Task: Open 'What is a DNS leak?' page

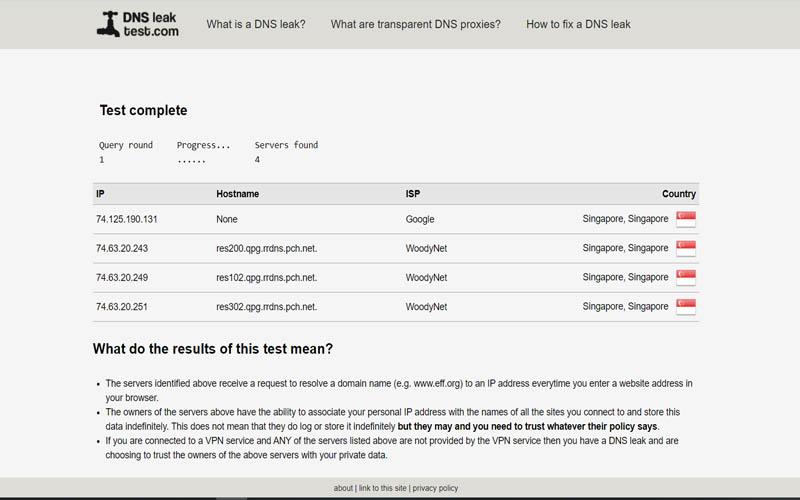Action: tap(256, 24)
